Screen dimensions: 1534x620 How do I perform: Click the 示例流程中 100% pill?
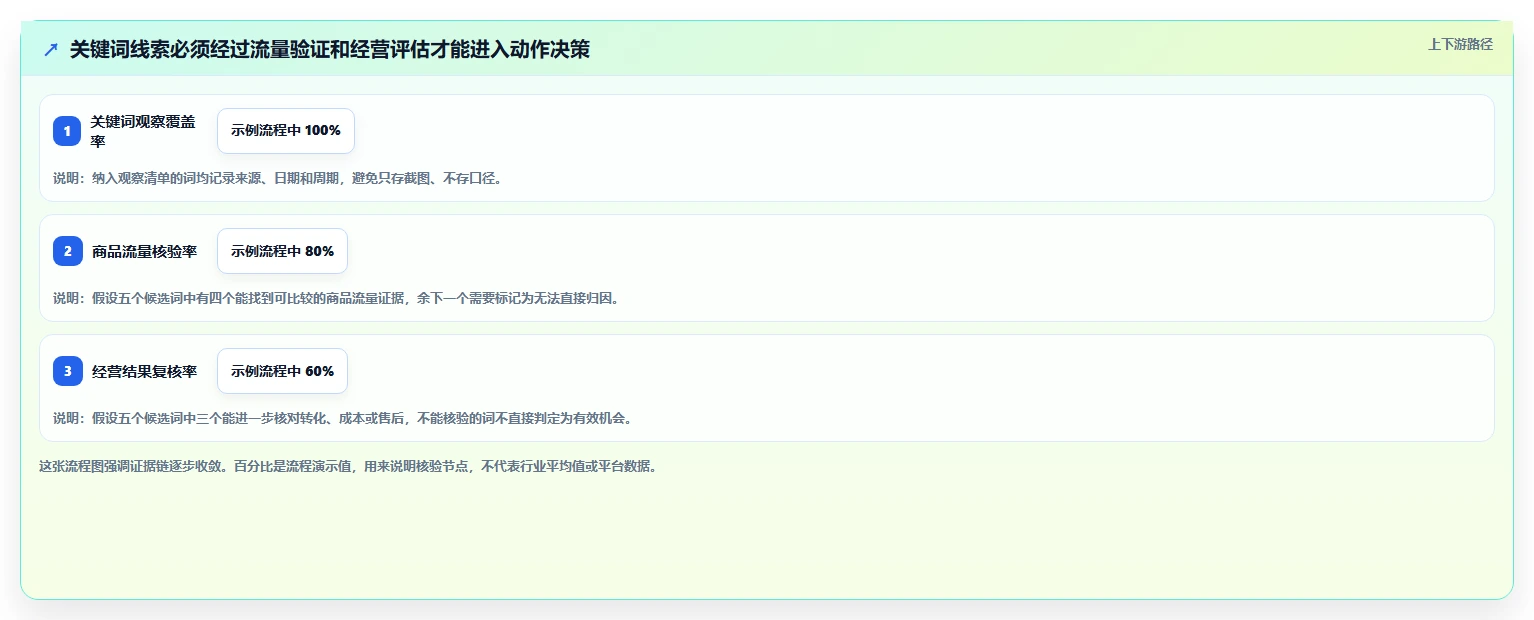[286, 131]
